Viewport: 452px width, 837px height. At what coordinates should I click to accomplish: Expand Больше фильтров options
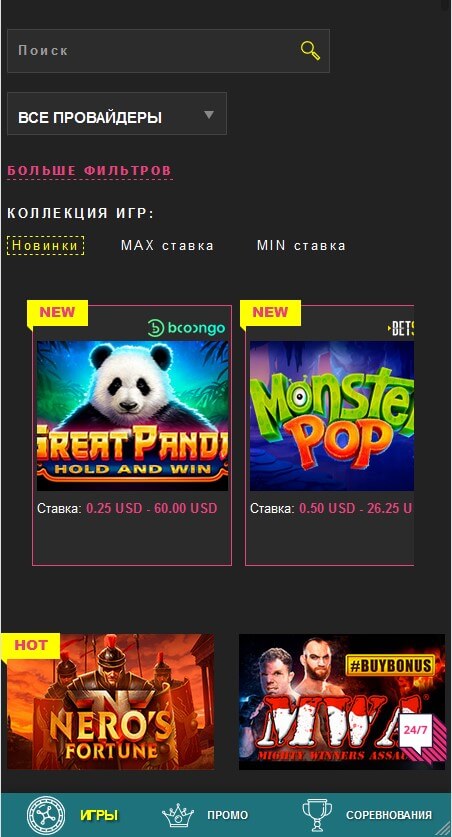click(90, 171)
